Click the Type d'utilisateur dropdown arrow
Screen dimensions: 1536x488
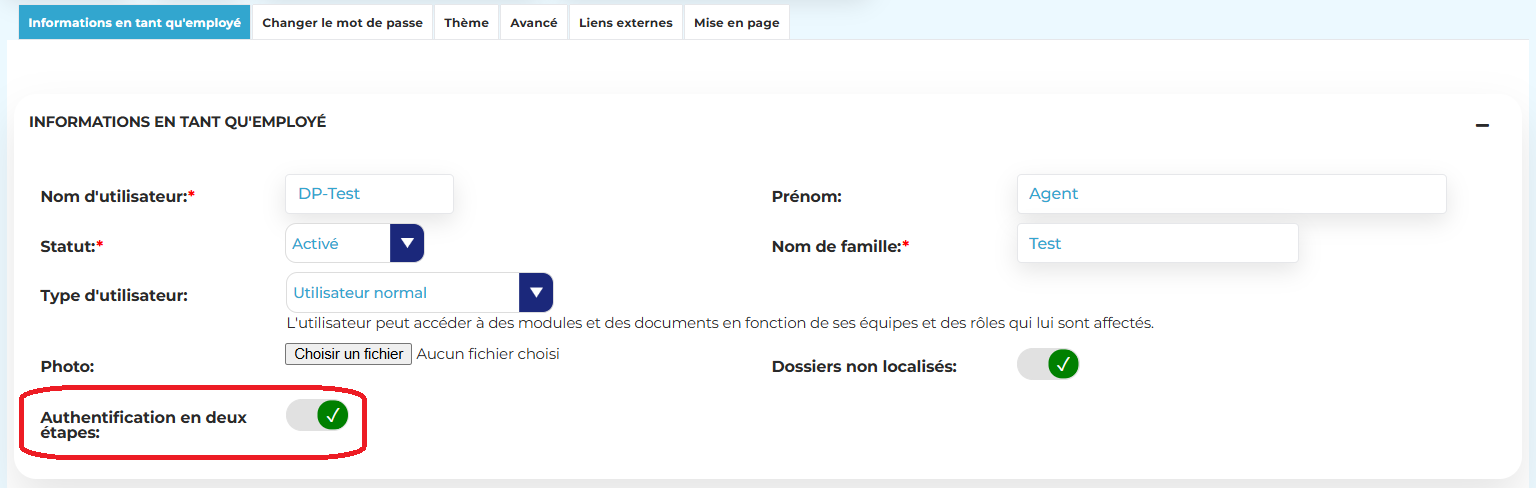[536, 292]
